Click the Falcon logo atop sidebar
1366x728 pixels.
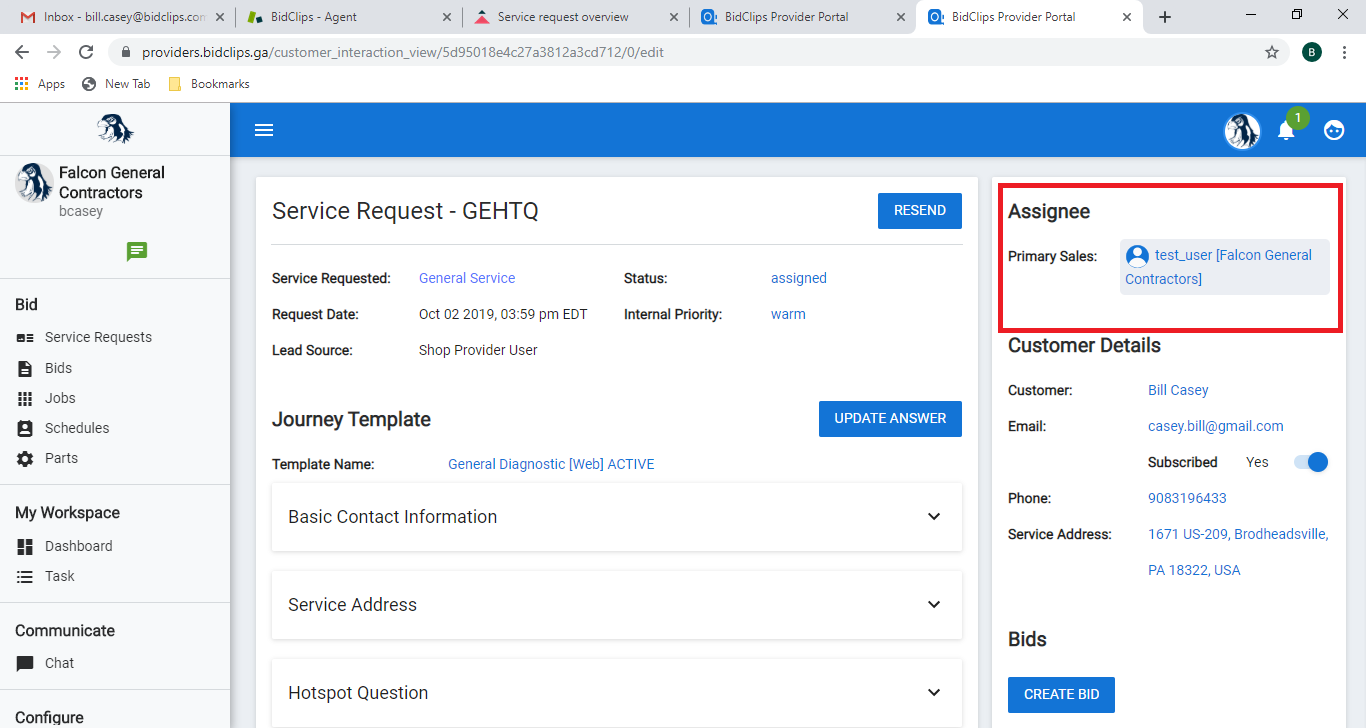pyautogui.click(x=115, y=129)
